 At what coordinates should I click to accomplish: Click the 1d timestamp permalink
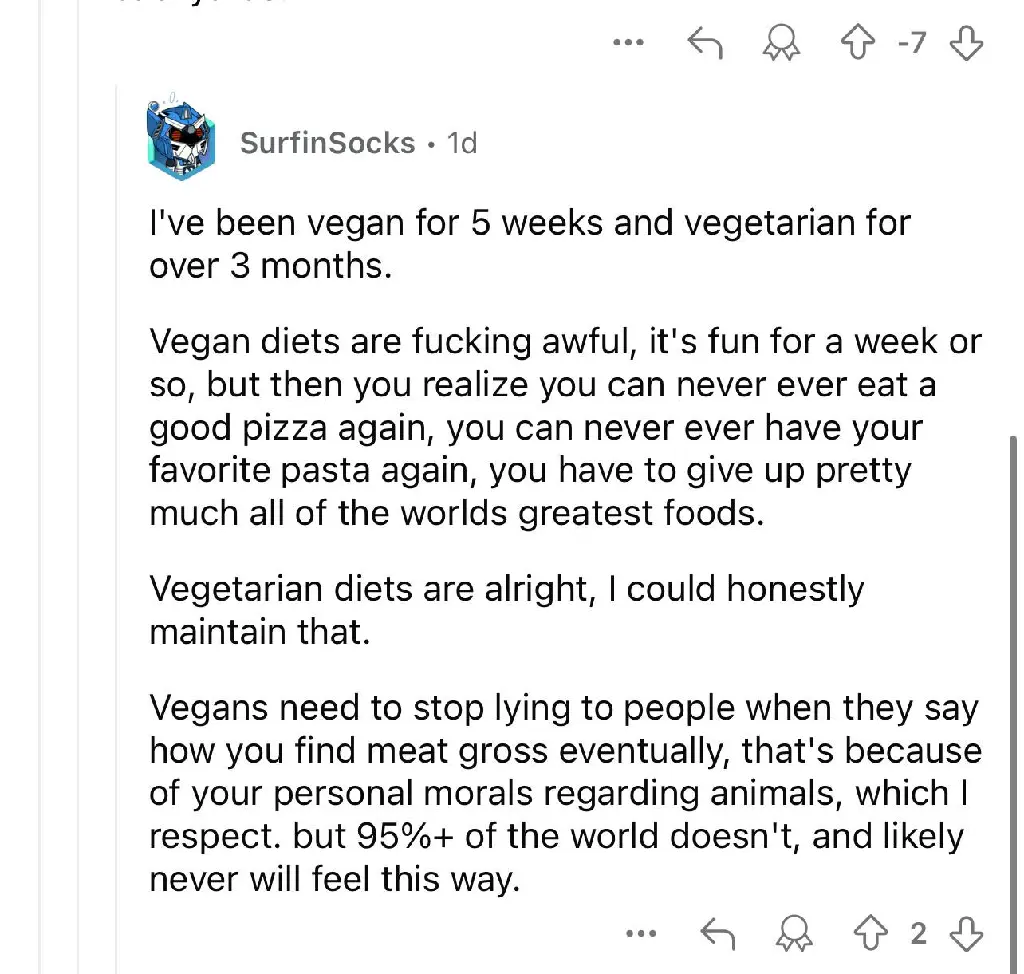[462, 143]
